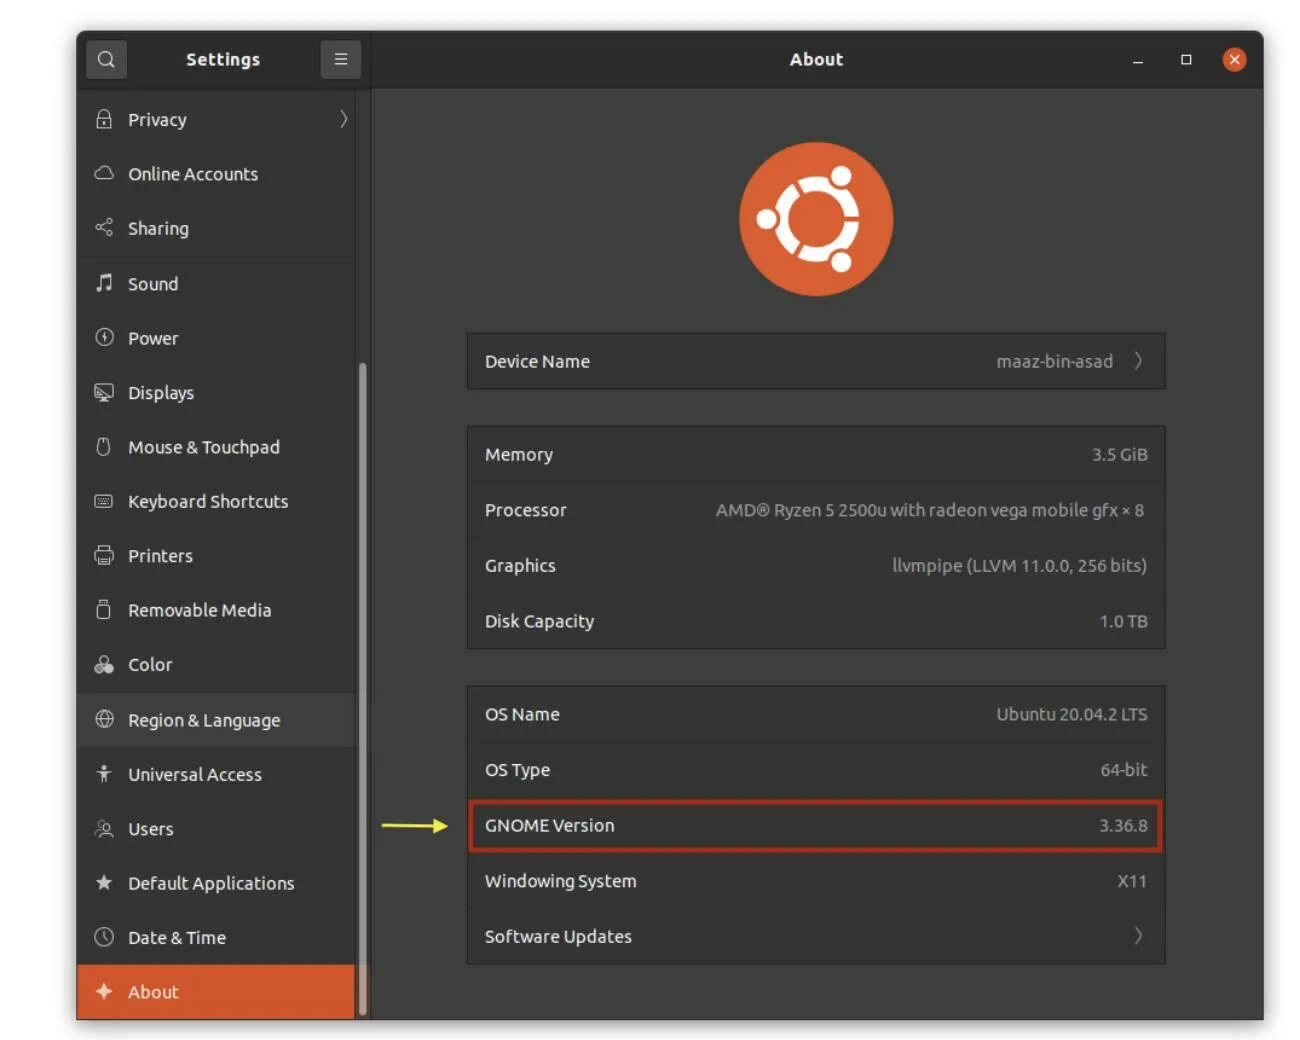
Task: Expand Privacy submenu chevron
Action: point(343,119)
